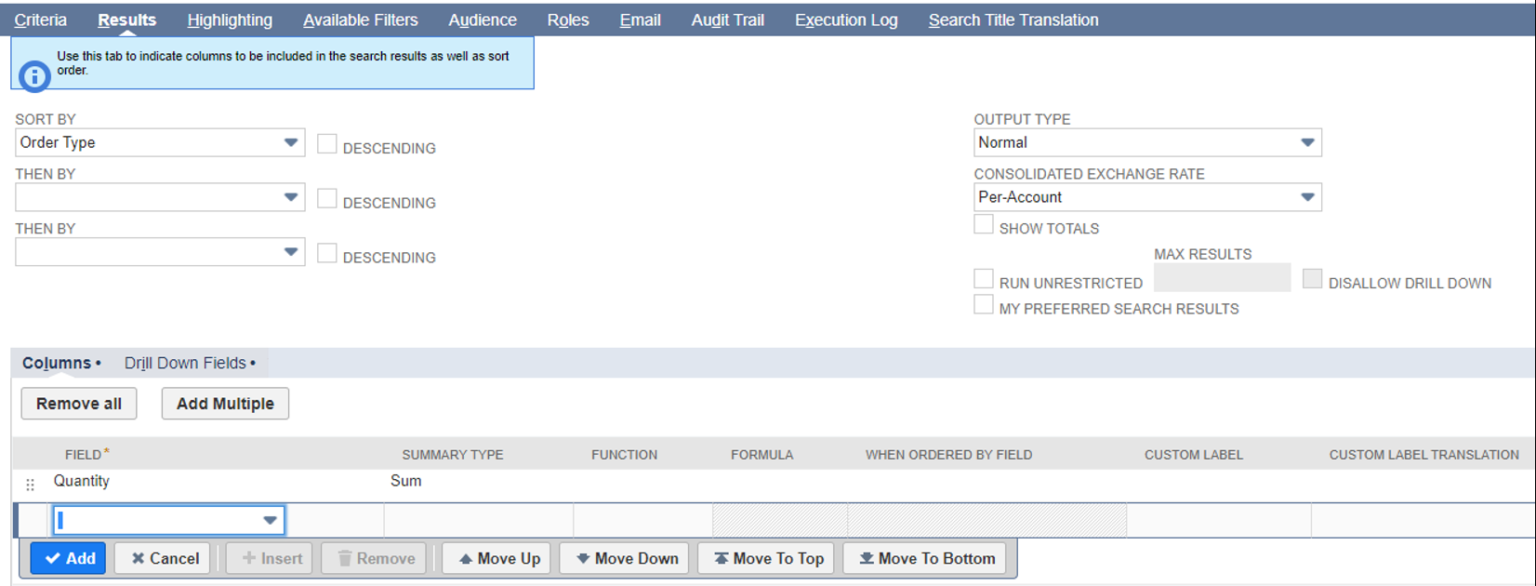Enable the Run Unrestricted checkbox
The image size is (1536, 586).
point(984,279)
